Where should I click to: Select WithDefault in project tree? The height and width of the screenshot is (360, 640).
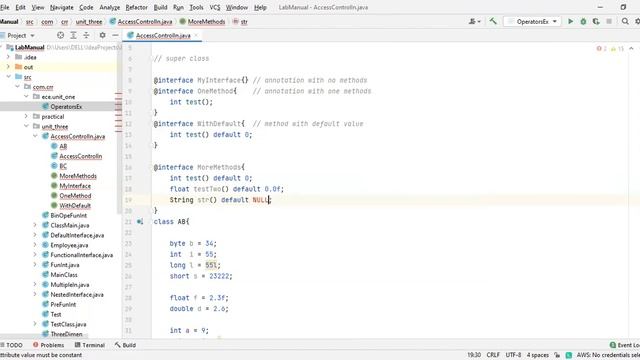[75, 206]
